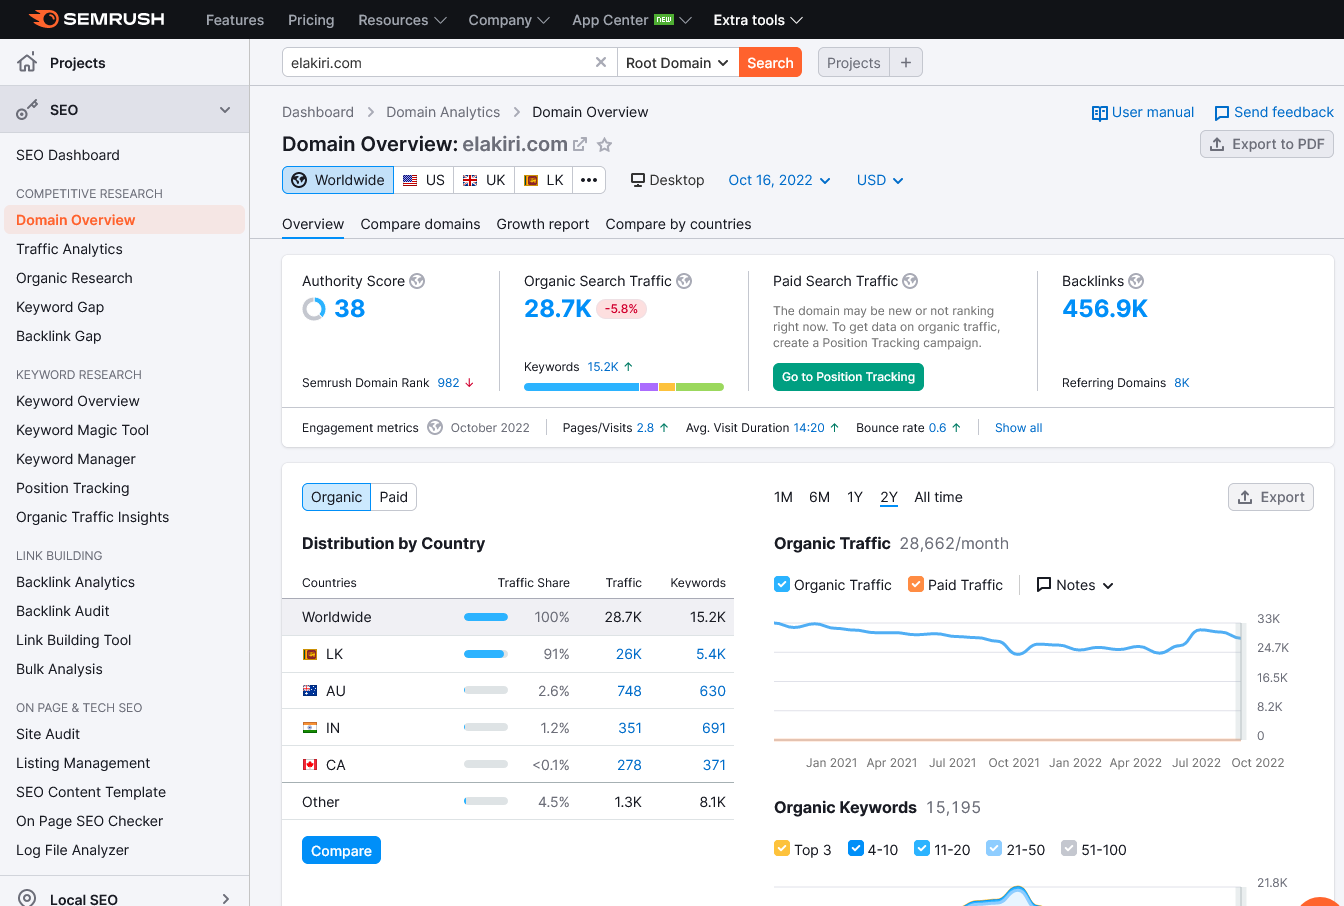Click the Send feedback chat icon

[1222, 113]
